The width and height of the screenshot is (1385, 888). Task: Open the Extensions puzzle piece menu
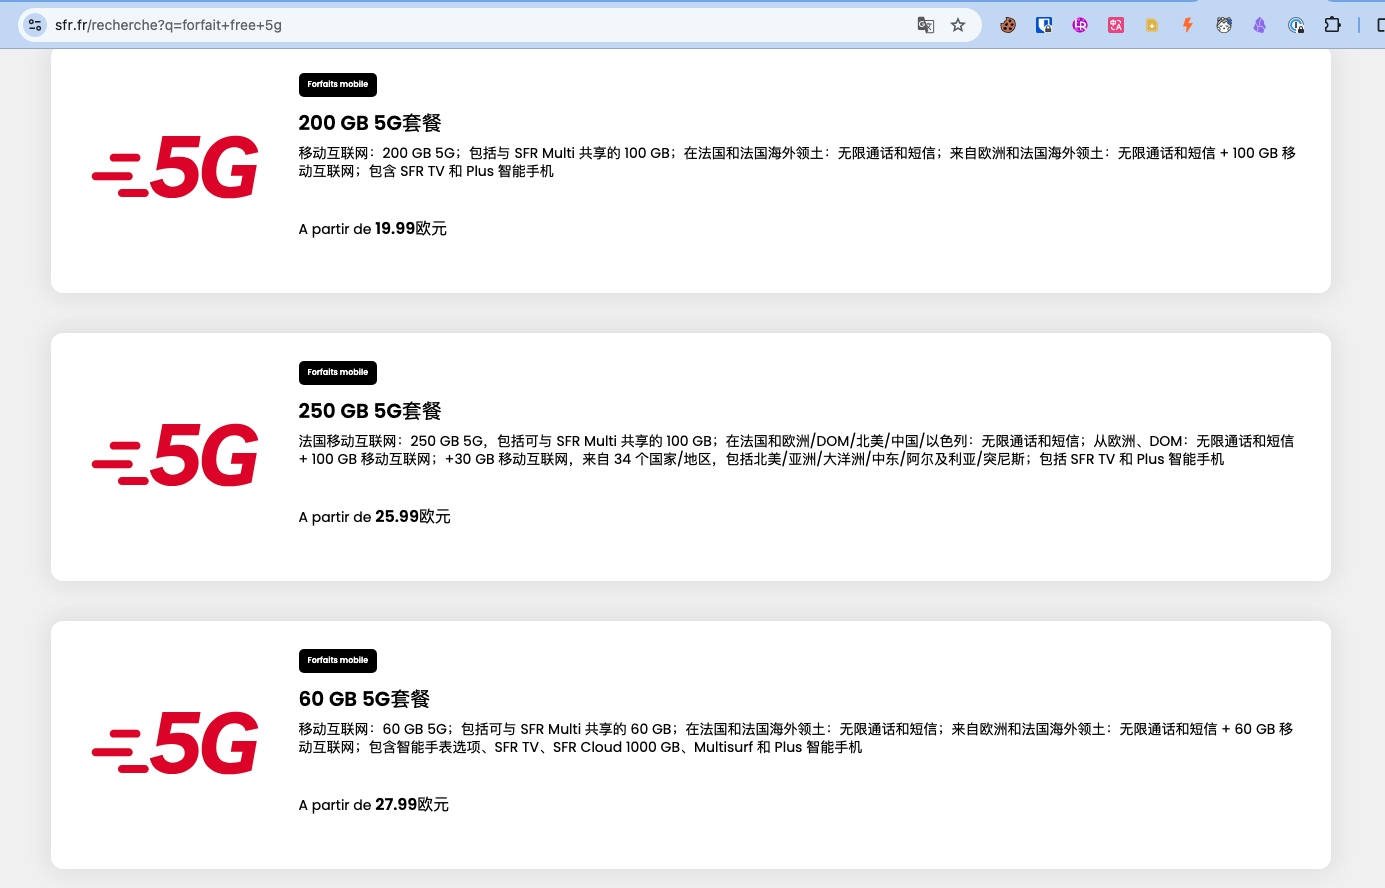pos(1332,25)
